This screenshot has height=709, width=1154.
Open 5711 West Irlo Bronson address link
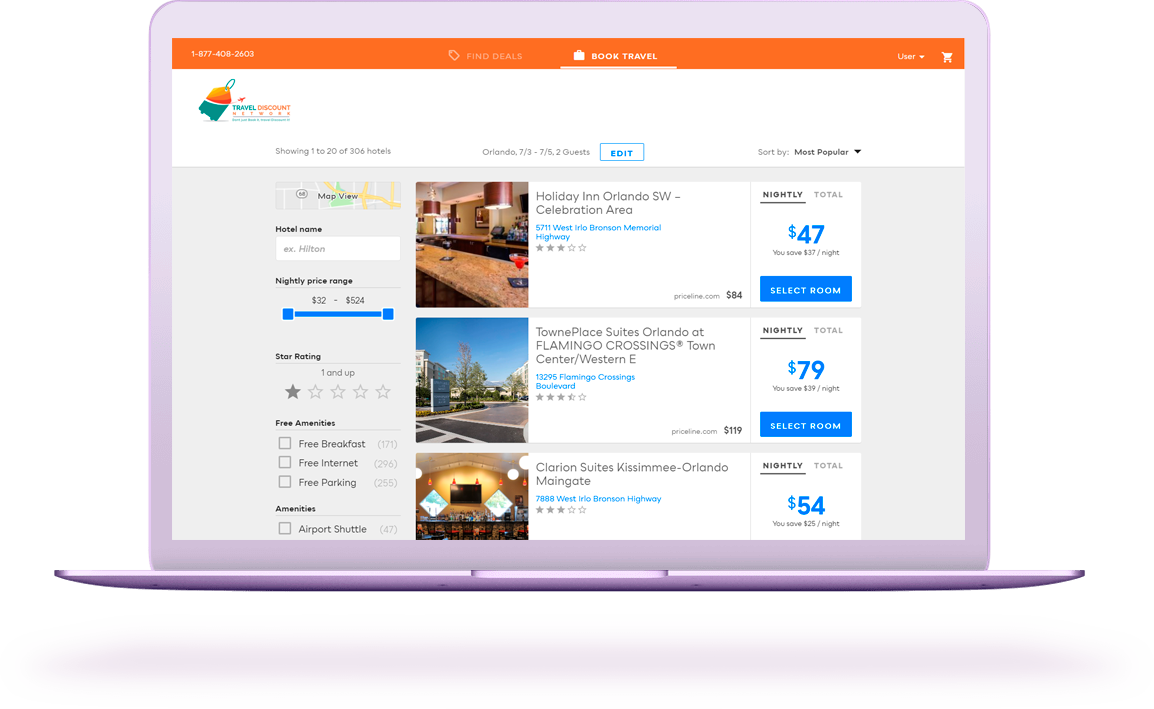pos(598,232)
